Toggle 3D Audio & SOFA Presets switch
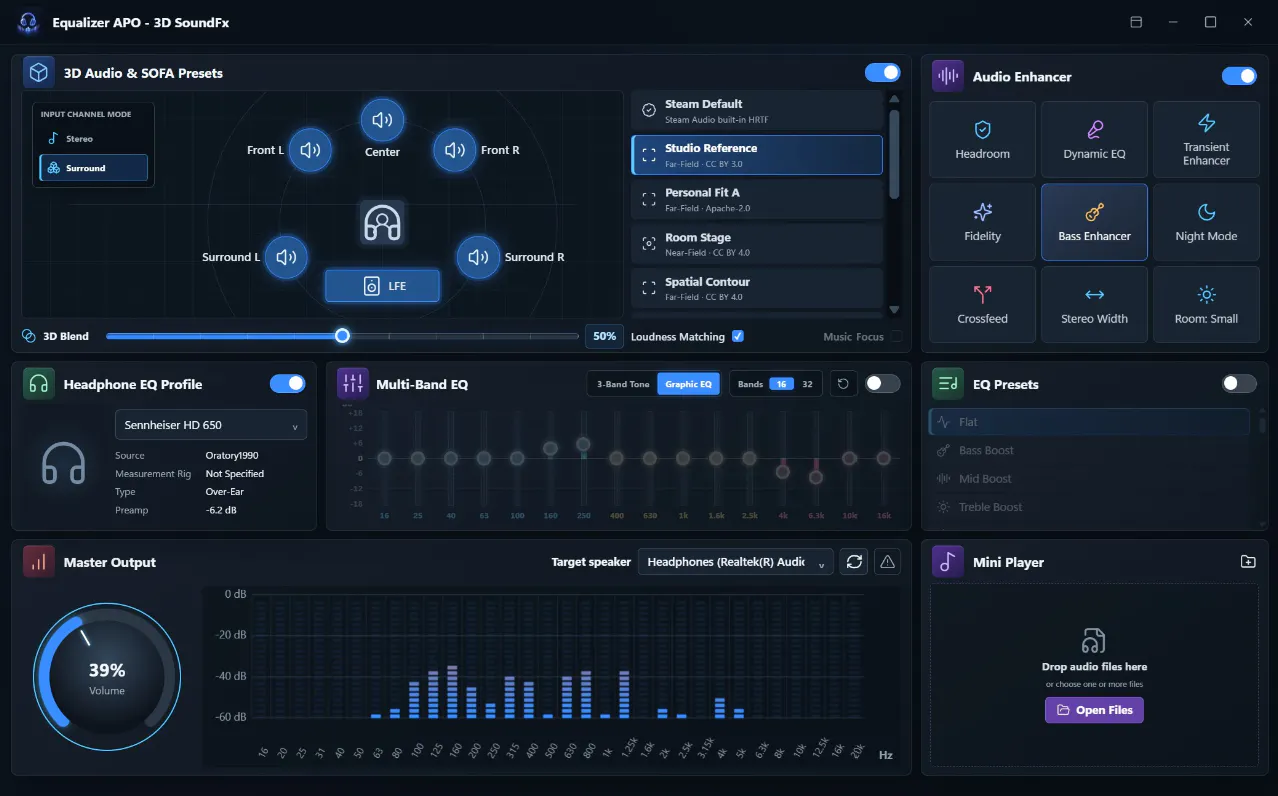The width and height of the screenshot is (1278, 796). [x=882, y=72]
